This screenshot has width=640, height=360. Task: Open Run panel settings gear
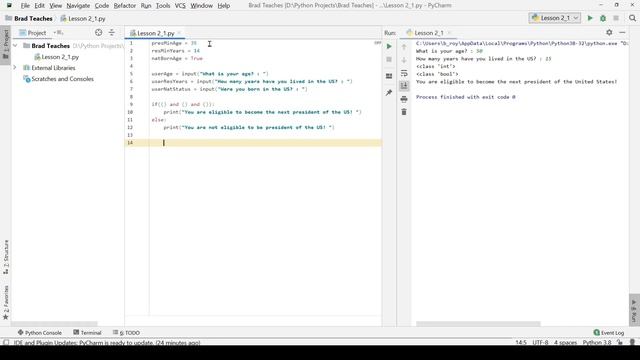(x=609, y=33)
